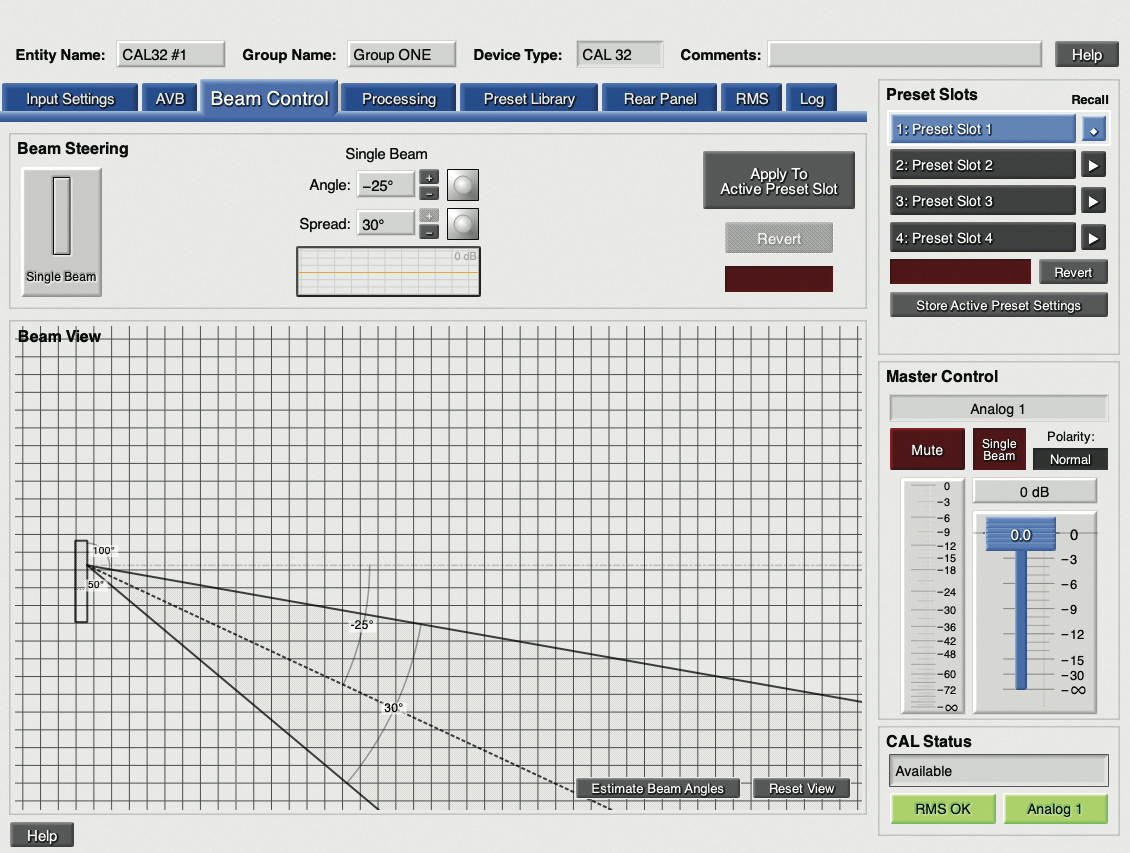This screenshot has height=853, width=1130.
Task: Click the Spread round knob button
Action: coord(463,224)
